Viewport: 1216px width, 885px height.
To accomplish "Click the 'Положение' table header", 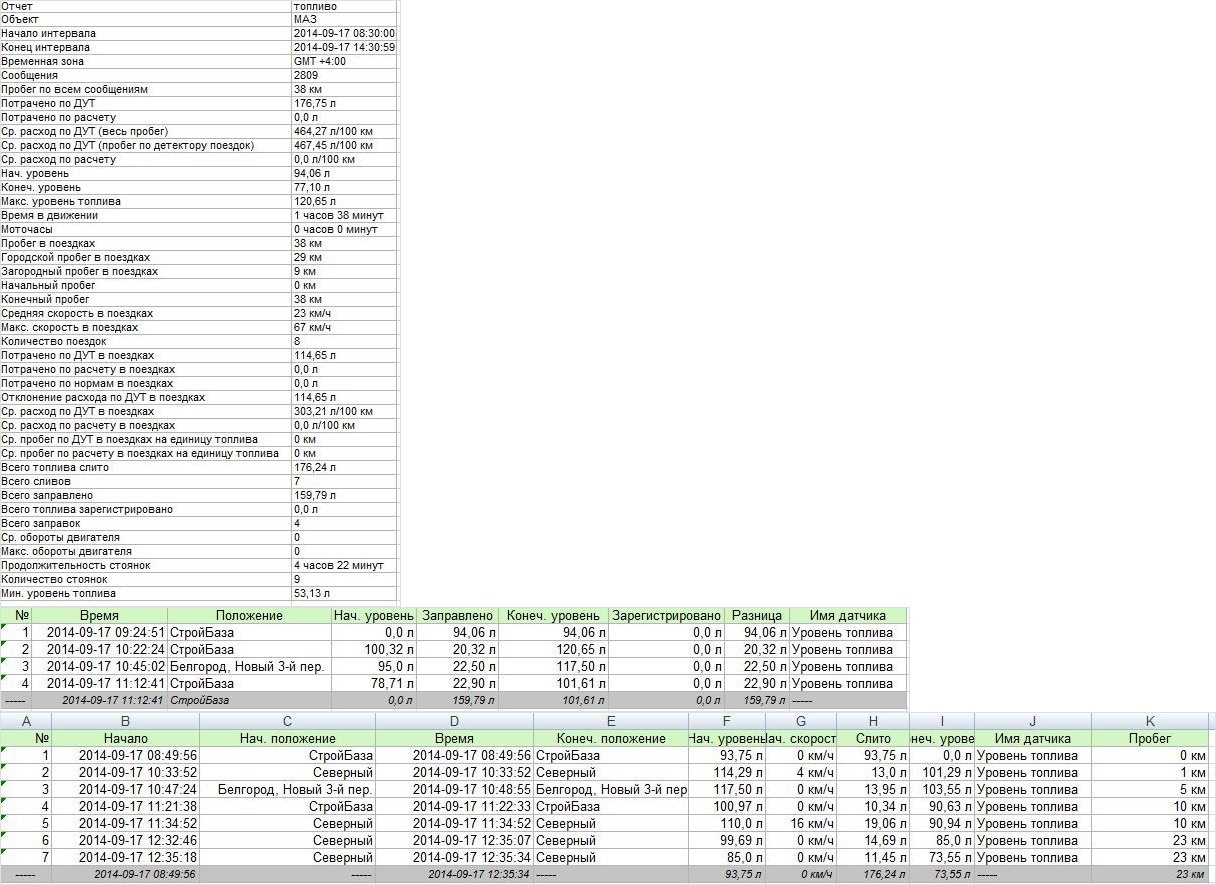I will pos(249,616).
